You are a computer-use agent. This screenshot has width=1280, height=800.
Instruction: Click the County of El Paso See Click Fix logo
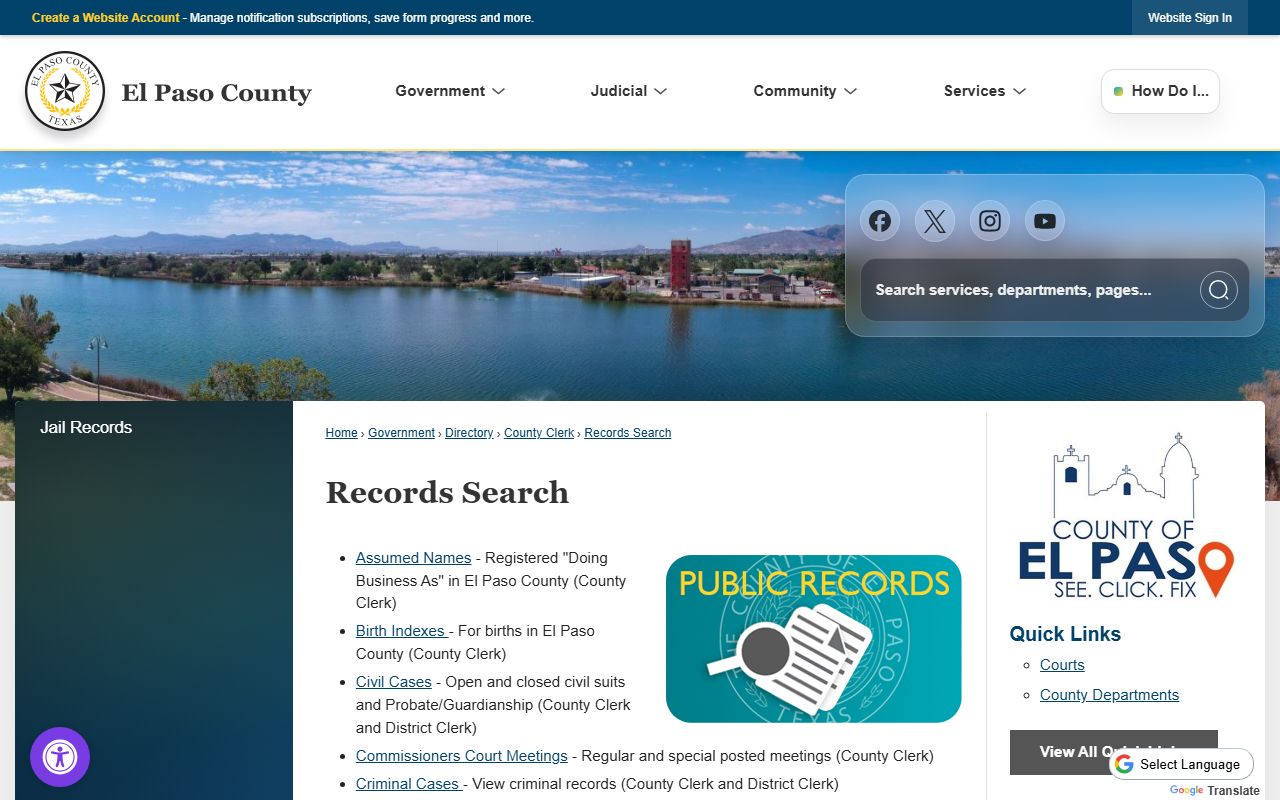click(1126, 515)
